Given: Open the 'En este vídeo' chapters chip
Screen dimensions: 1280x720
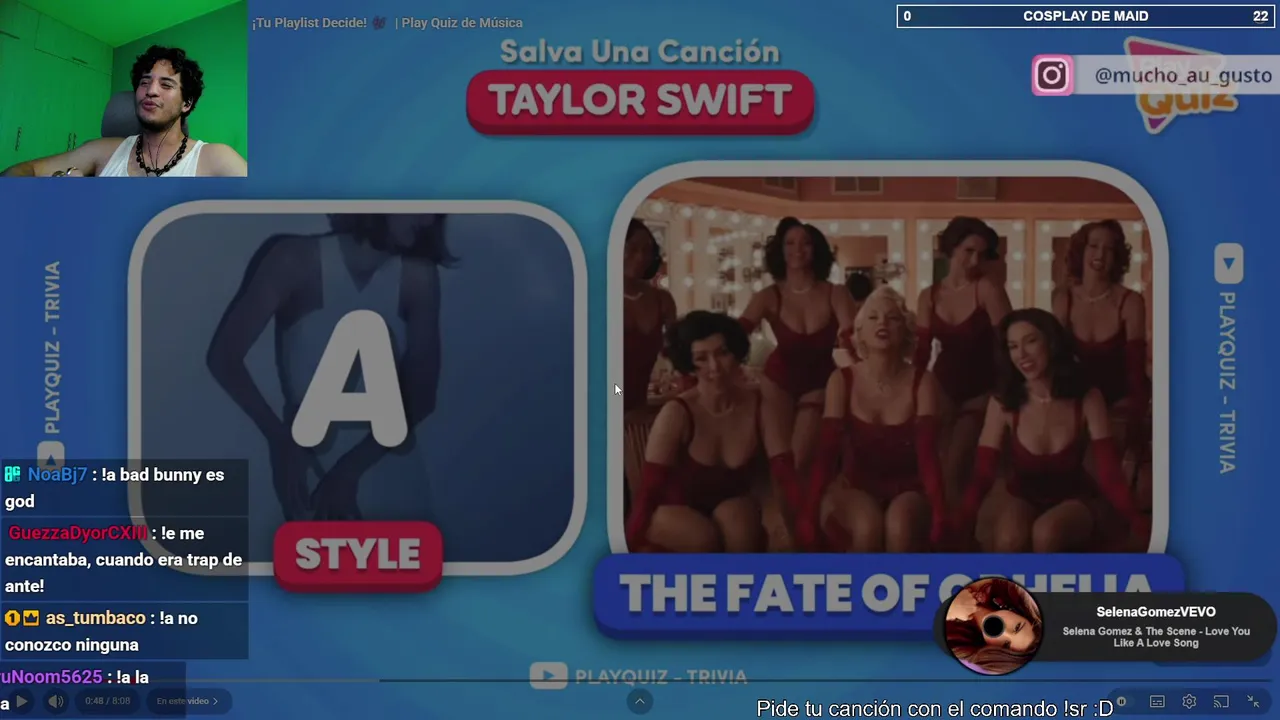Looking at the screenshot, I should [187, 701].
